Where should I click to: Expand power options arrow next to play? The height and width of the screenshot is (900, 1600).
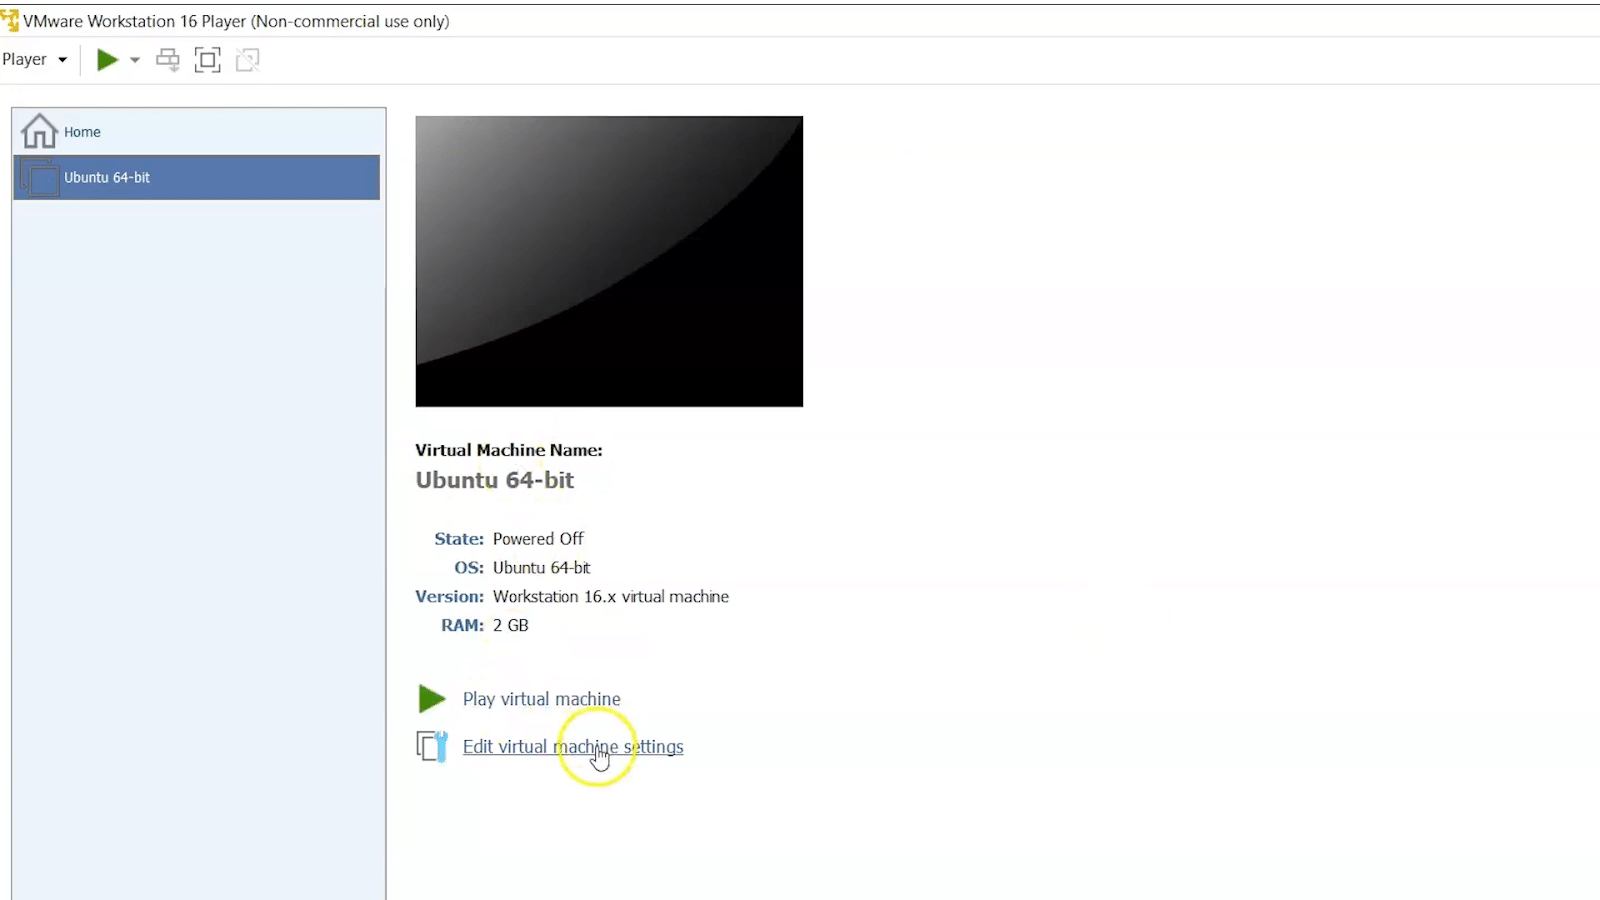click(x=135, y=60)
